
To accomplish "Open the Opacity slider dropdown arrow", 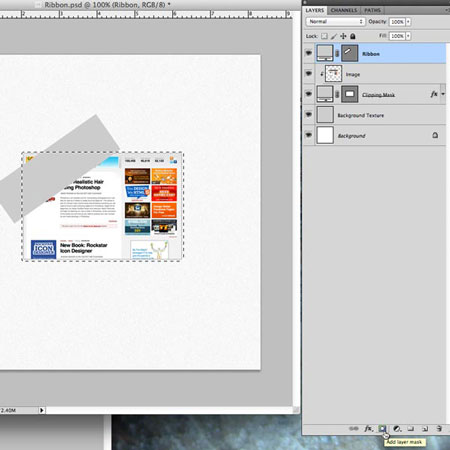I will (408, 22).
